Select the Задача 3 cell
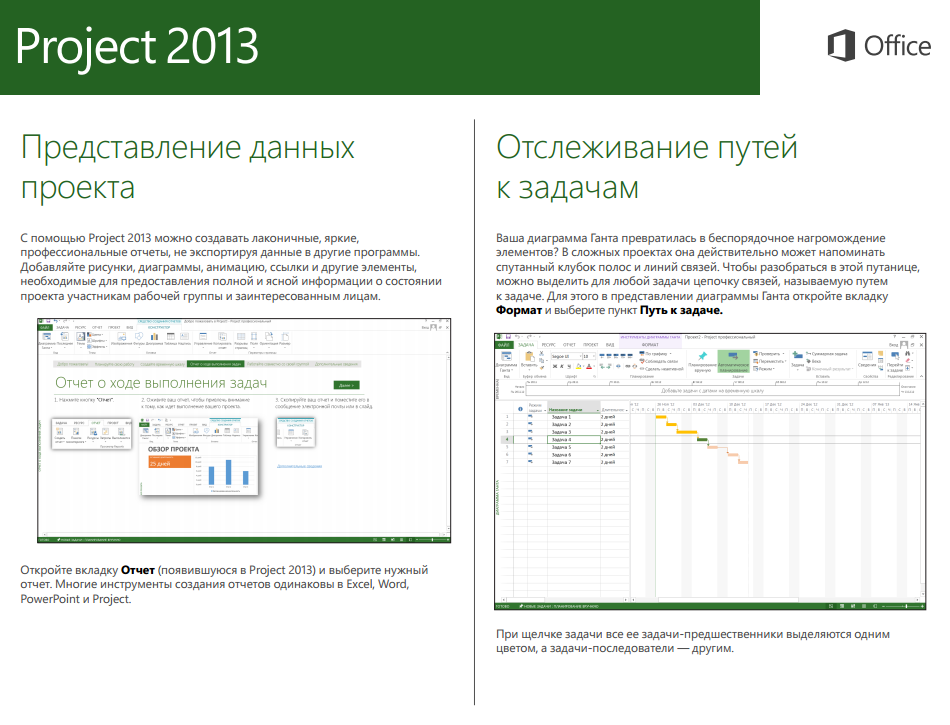 coord(574,432)
